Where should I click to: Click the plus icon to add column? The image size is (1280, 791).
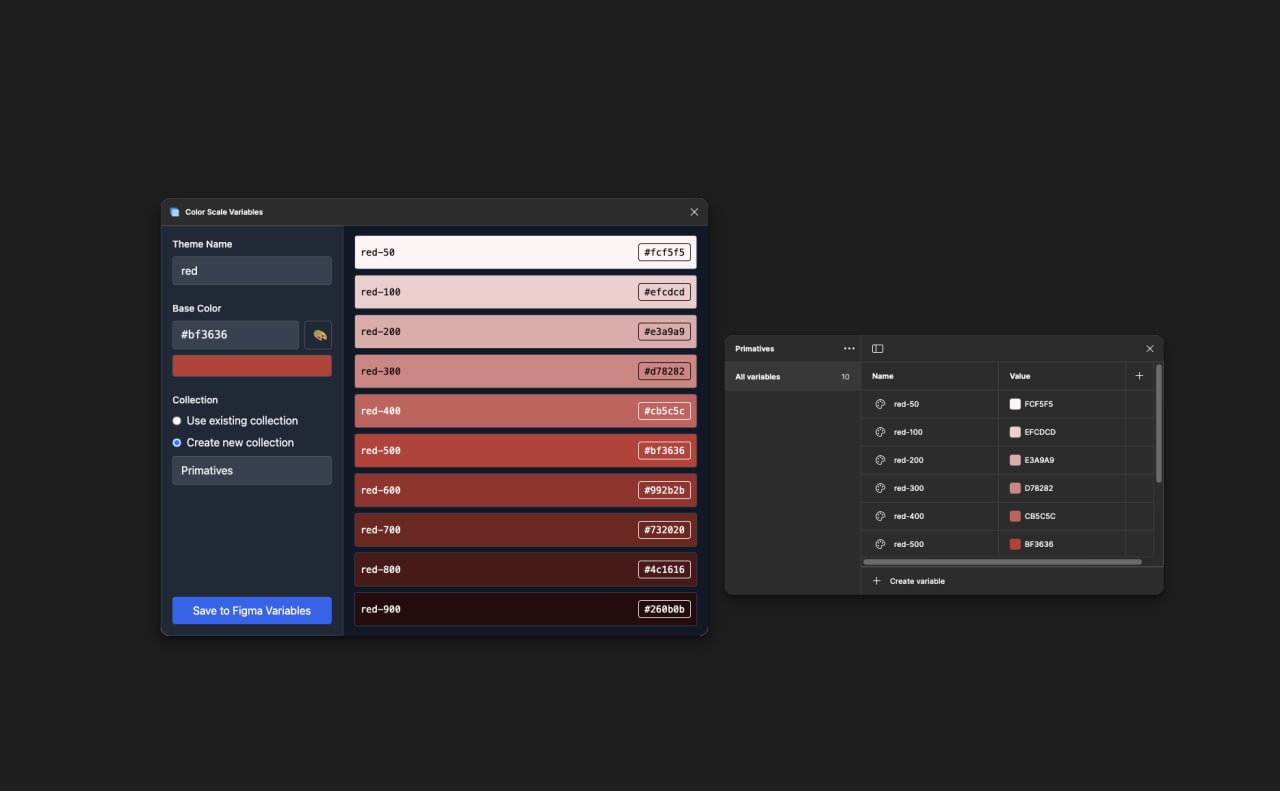coord(1139,376)
